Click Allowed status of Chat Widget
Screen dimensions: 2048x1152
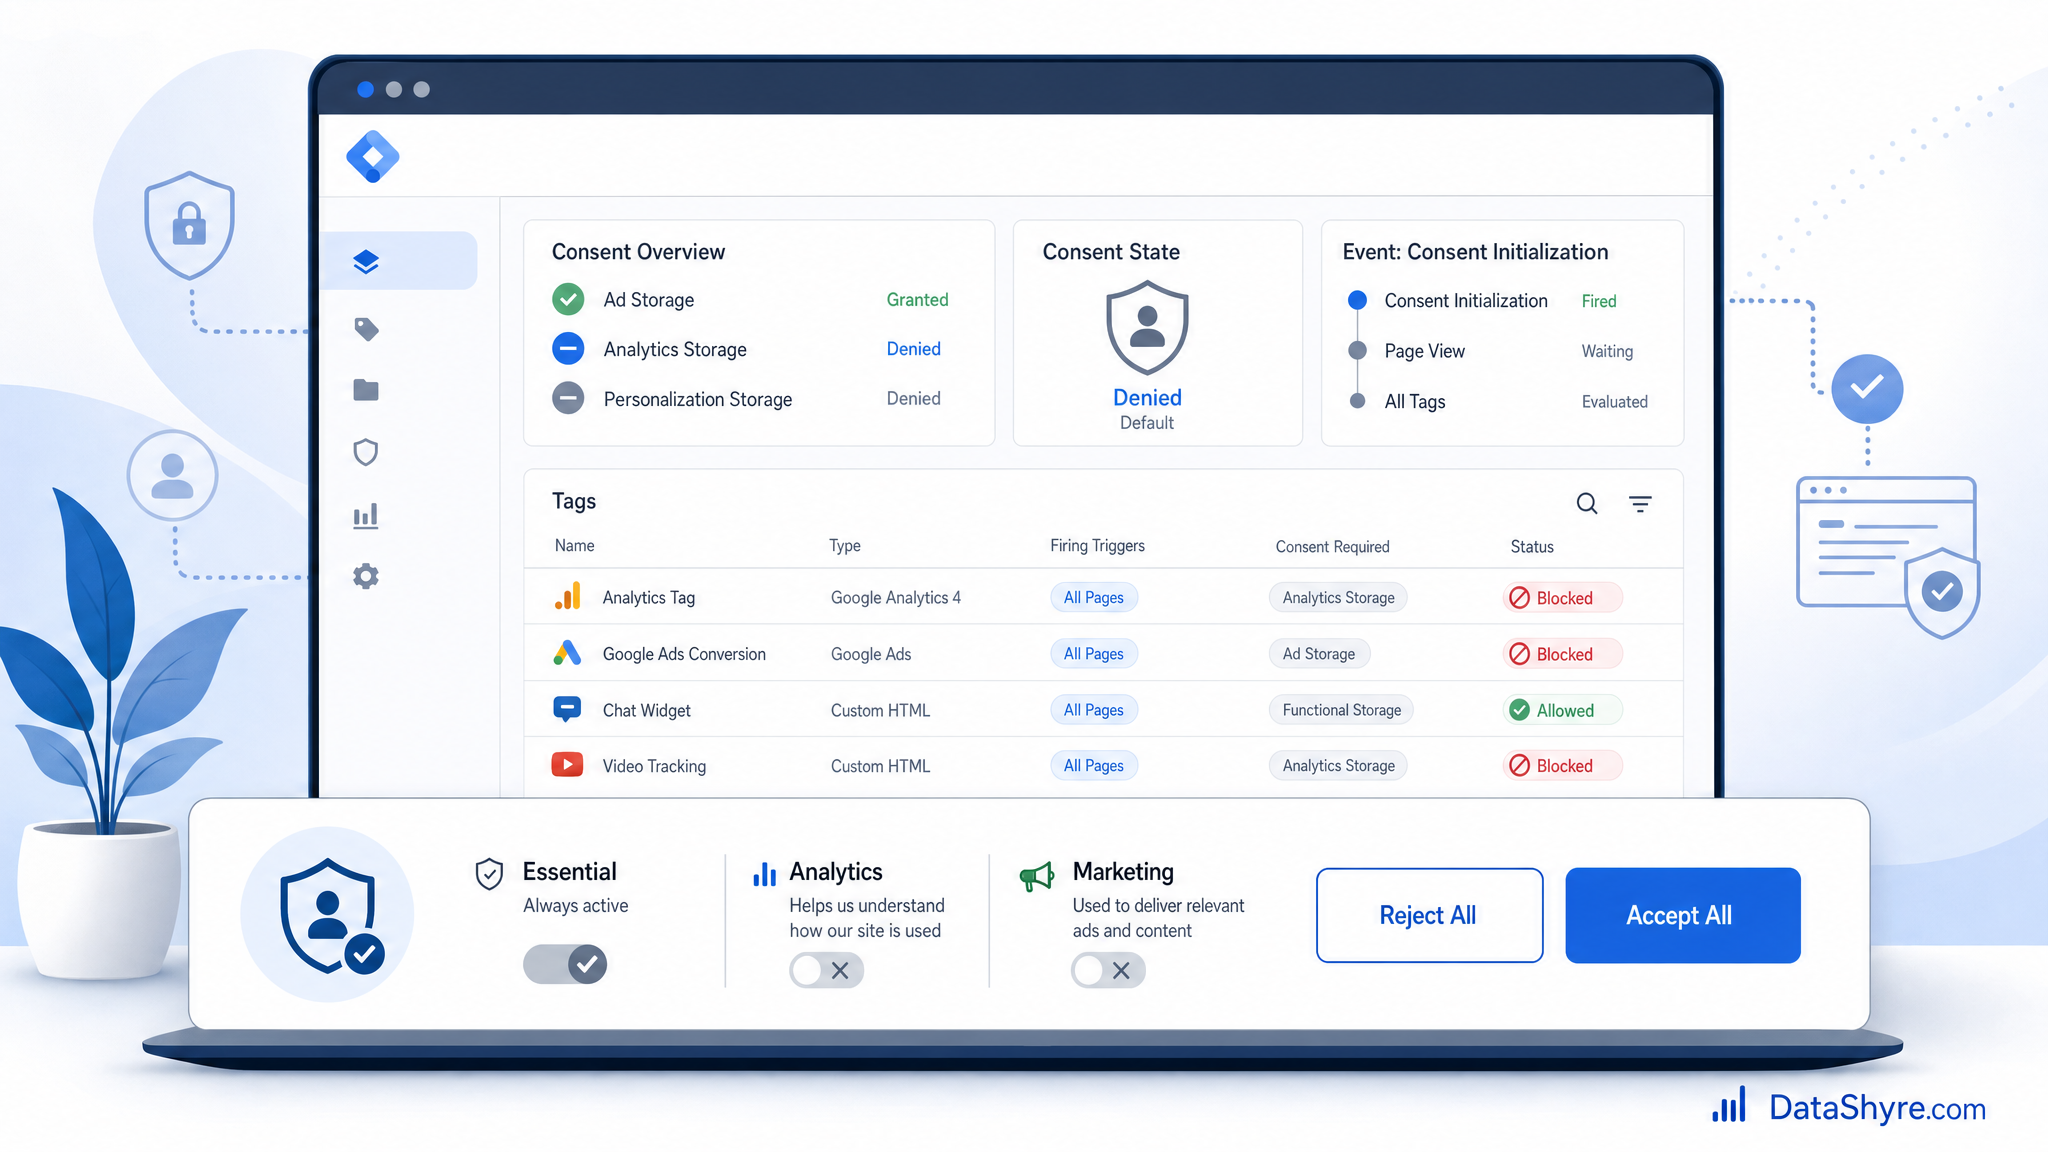pyautogui.click(x=1563, y=709)
